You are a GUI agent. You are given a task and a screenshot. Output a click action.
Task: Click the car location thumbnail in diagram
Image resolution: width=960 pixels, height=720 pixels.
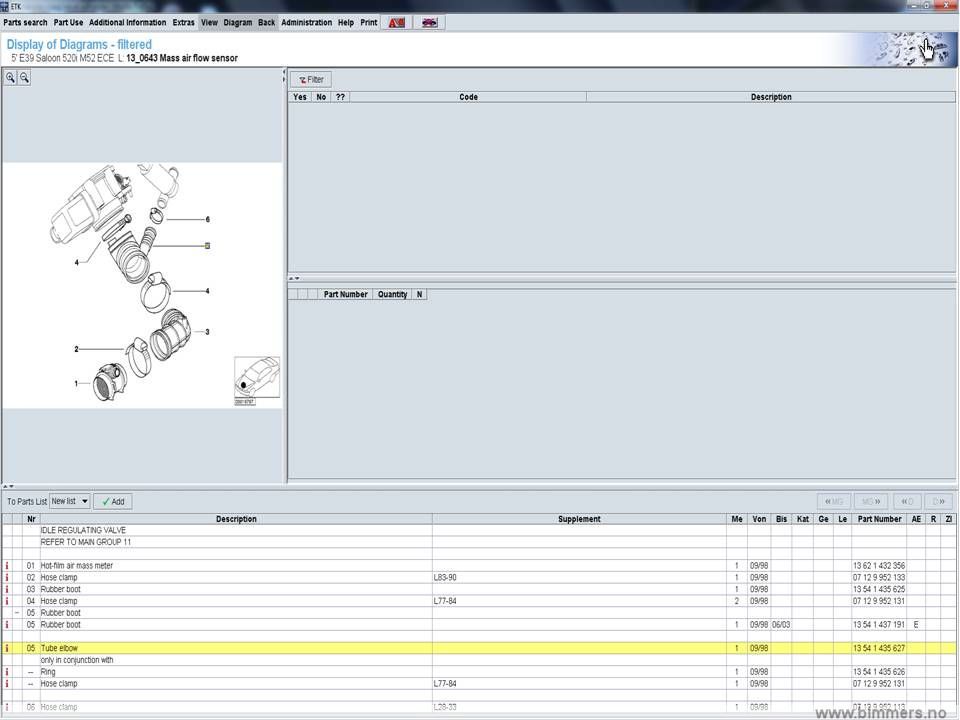point(257,378)
